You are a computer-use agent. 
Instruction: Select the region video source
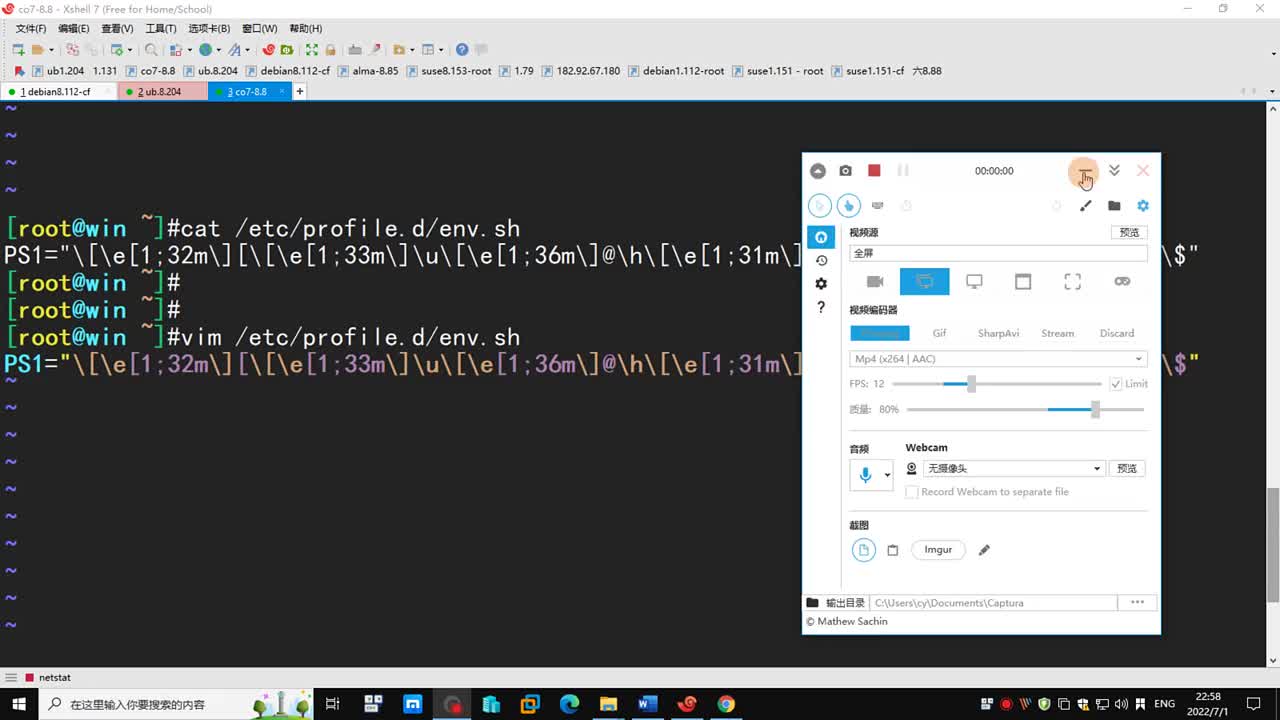click(x=1073, y=282)
